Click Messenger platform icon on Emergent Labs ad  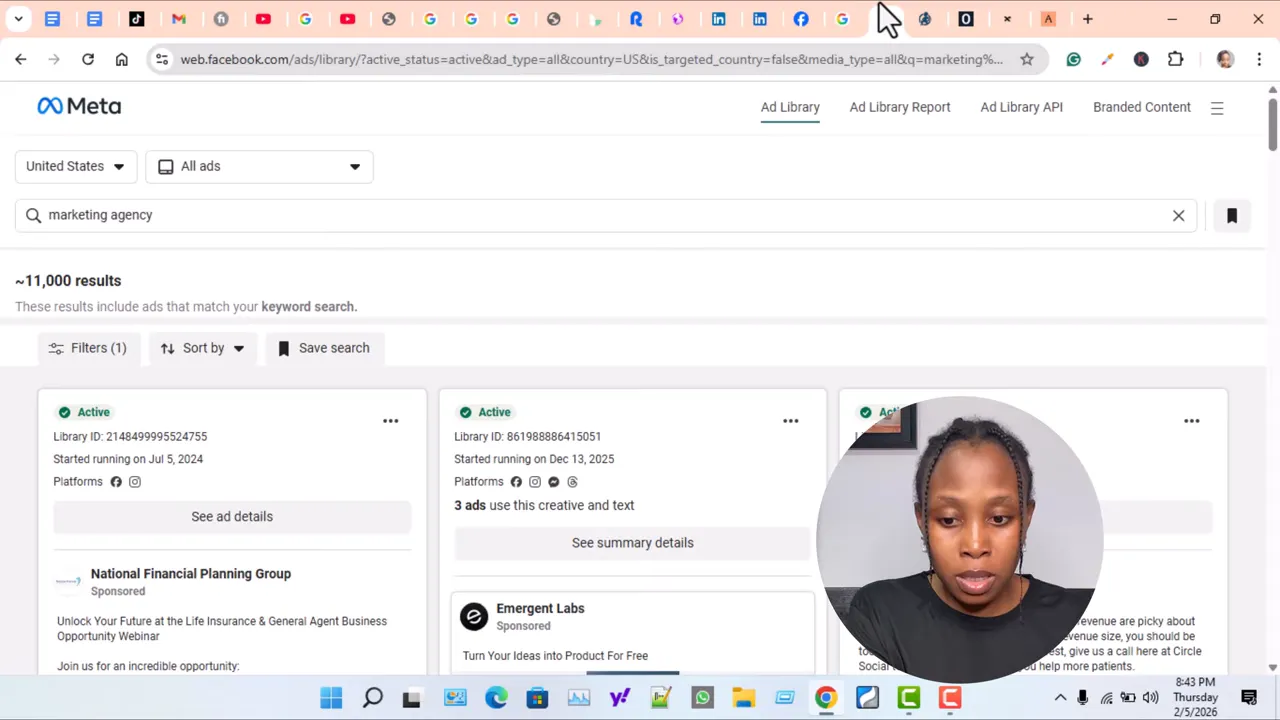tap(554, 482)
